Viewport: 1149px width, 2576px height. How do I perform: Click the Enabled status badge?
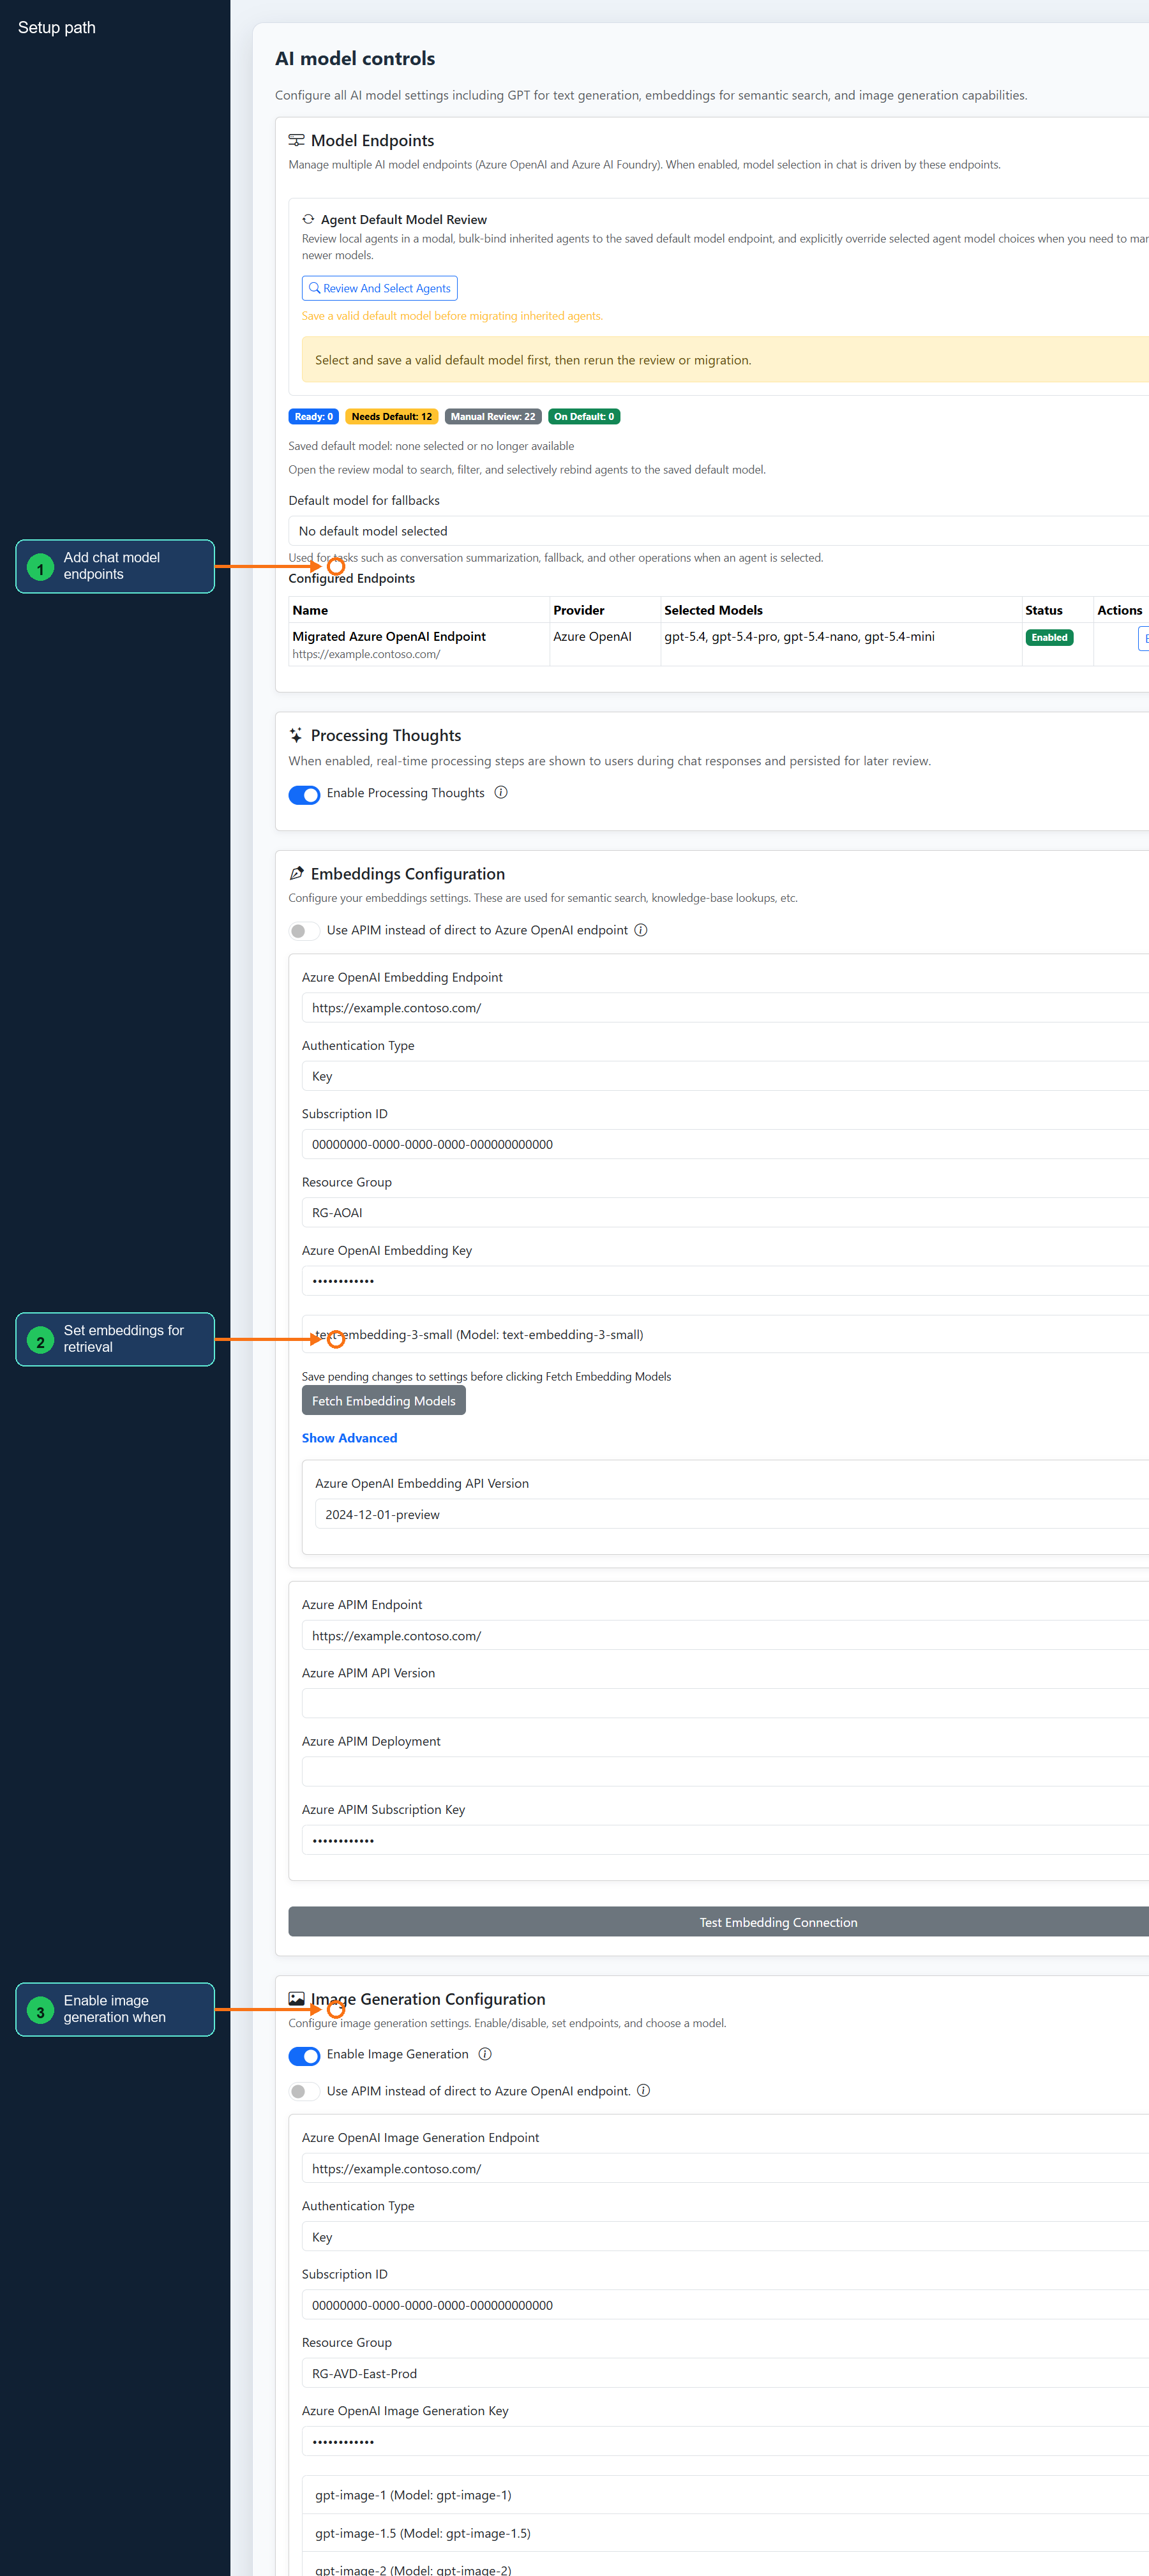1049,637
